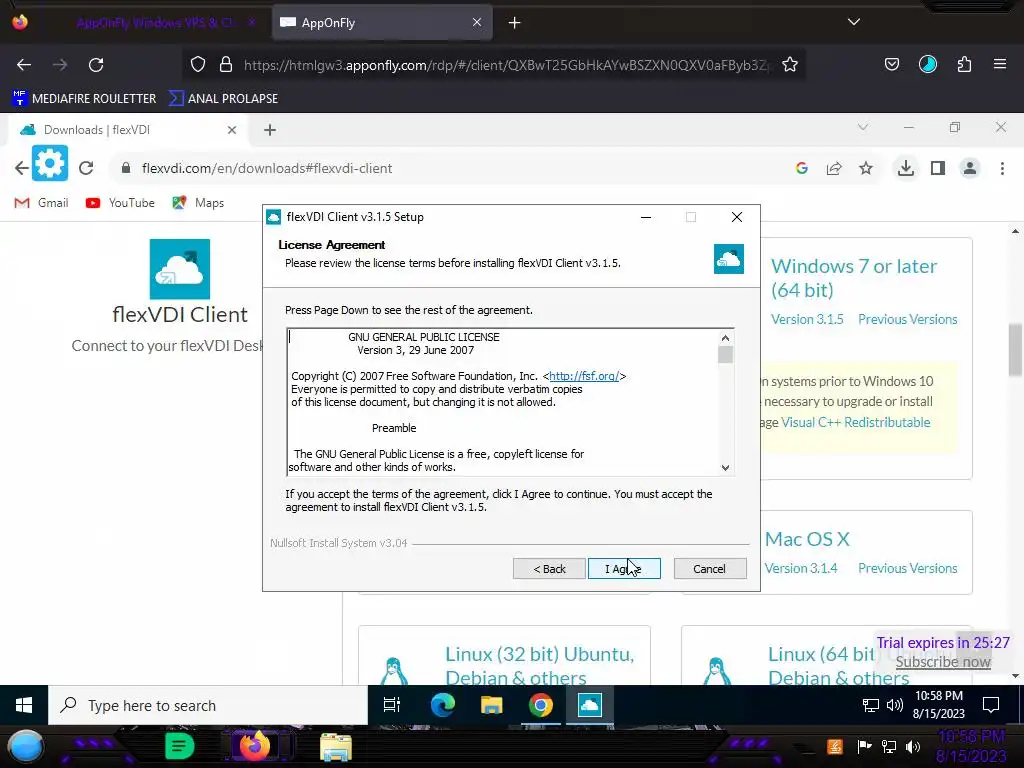The height and width of the screenshot is (768, 1024).
Task: Open a new Firefox tab
Action: pyautogui.click(x=515, y=23)
